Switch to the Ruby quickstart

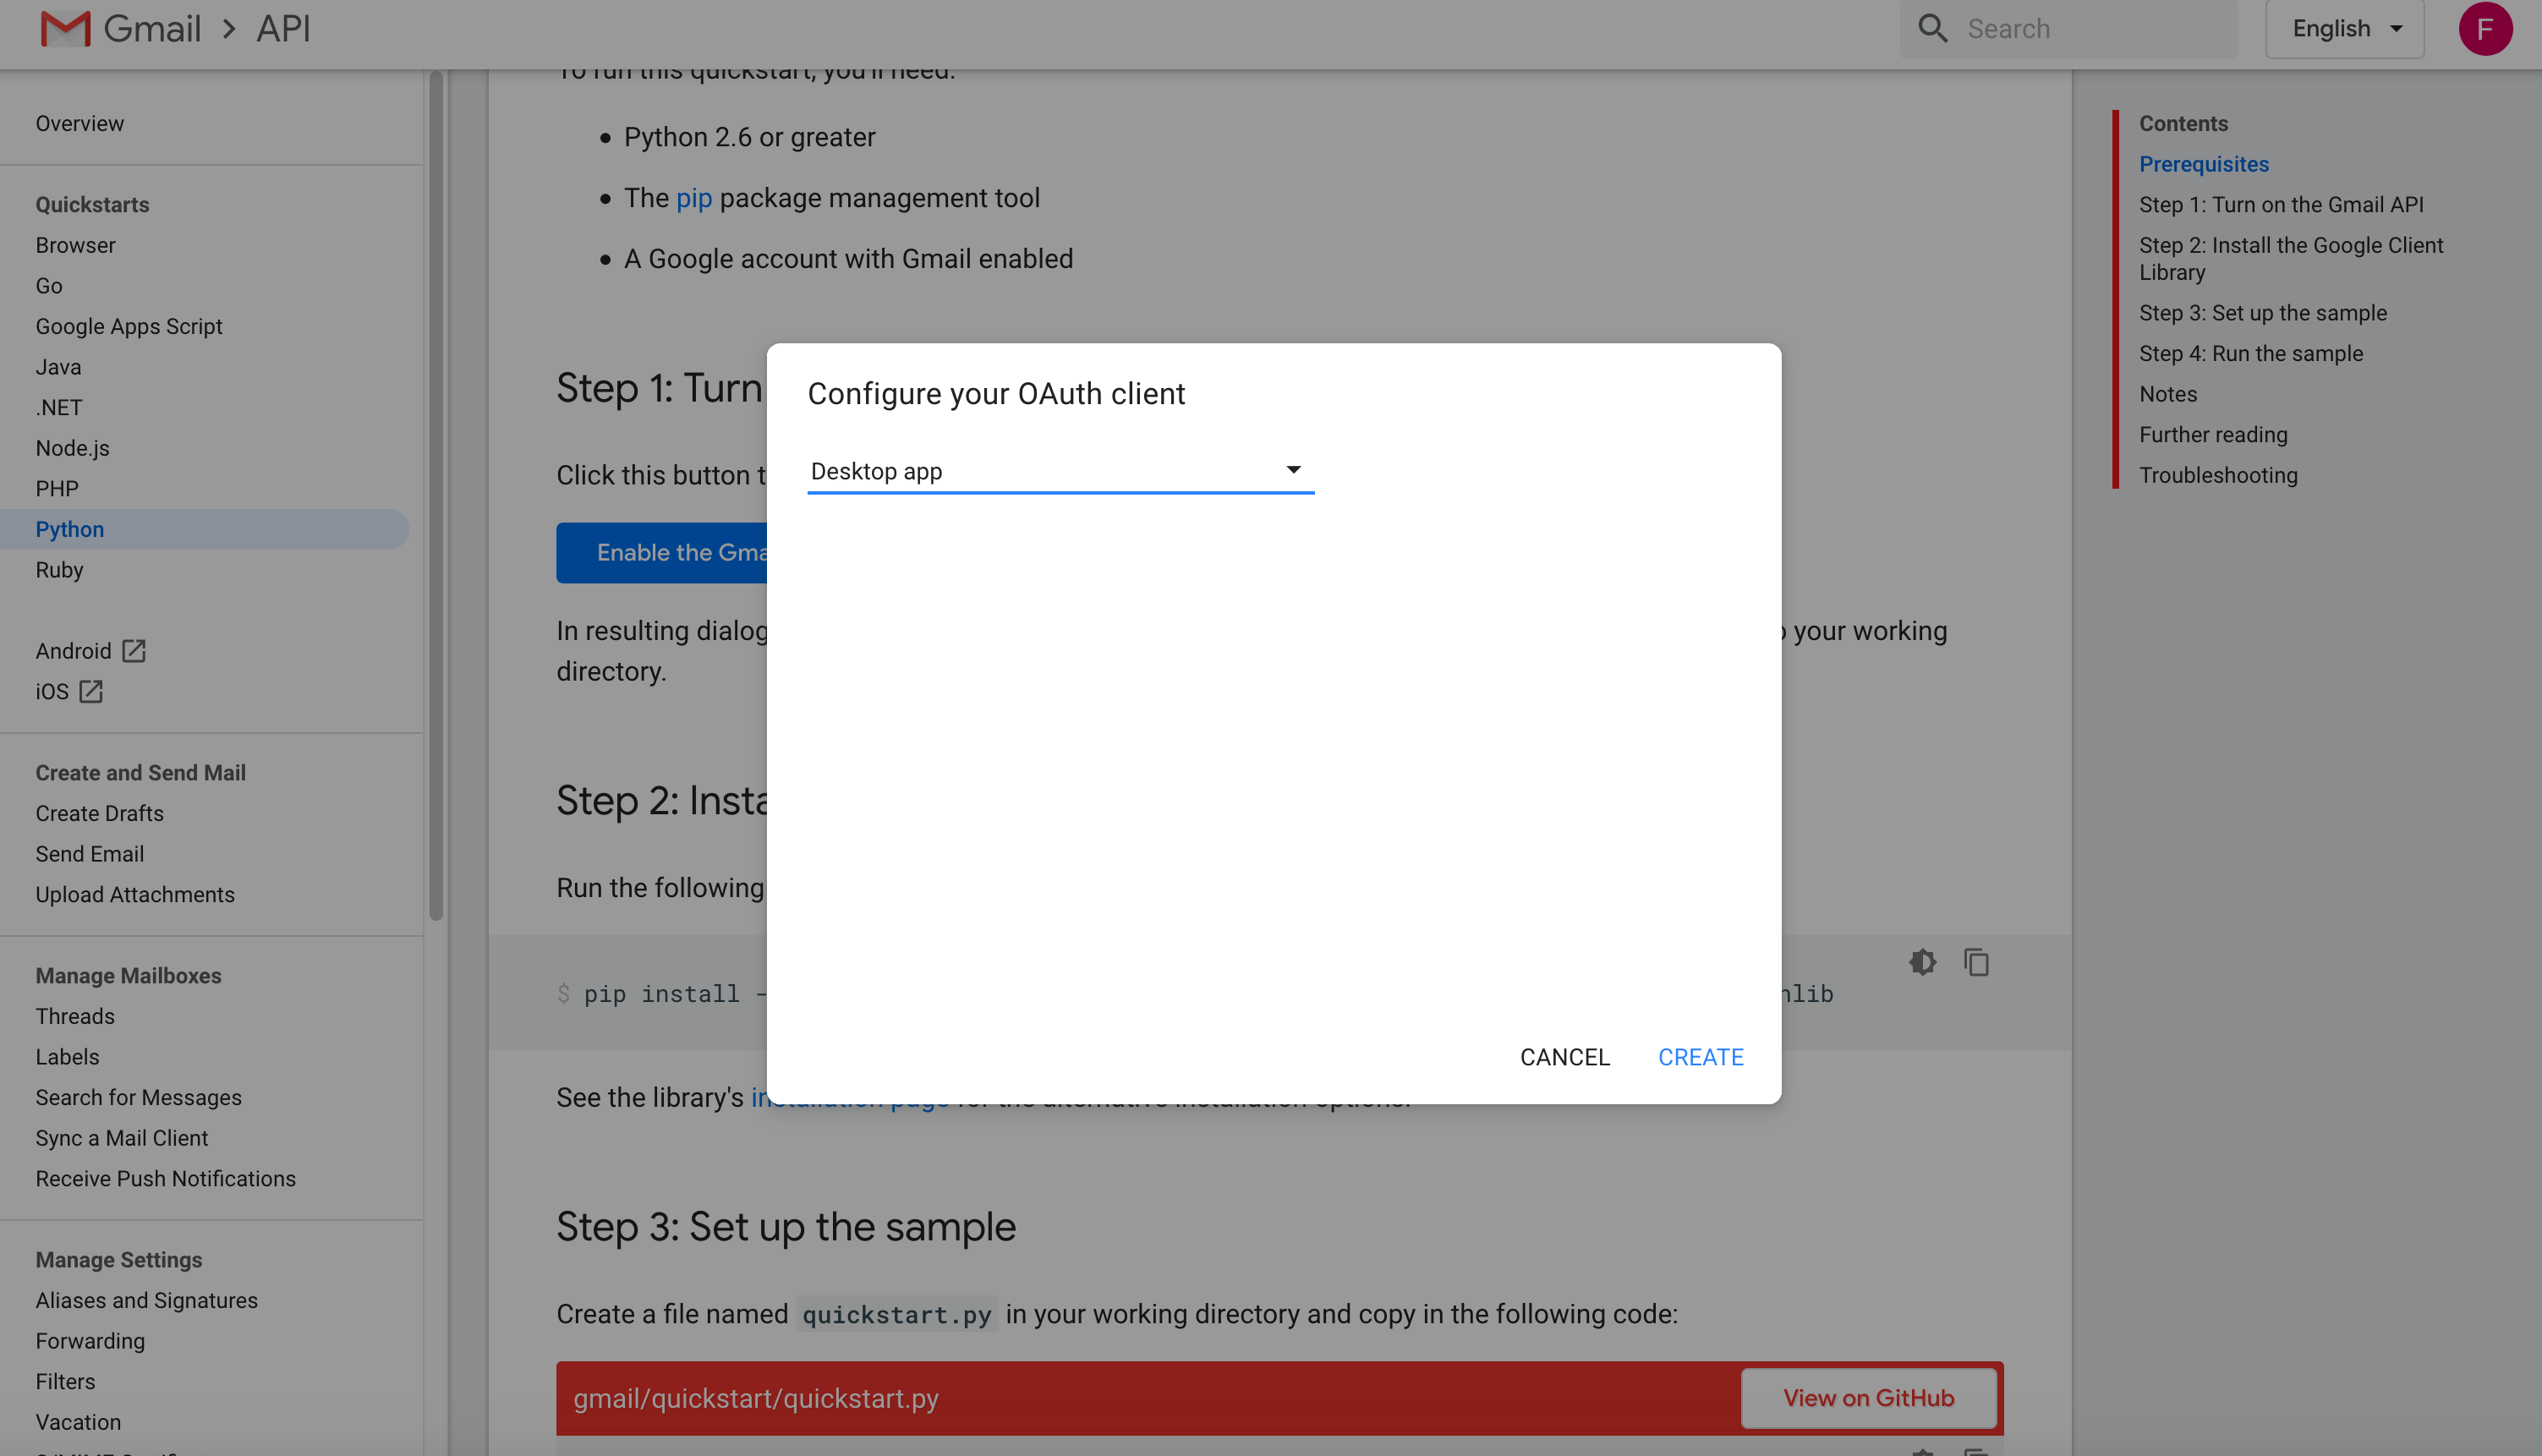point(60,570)
